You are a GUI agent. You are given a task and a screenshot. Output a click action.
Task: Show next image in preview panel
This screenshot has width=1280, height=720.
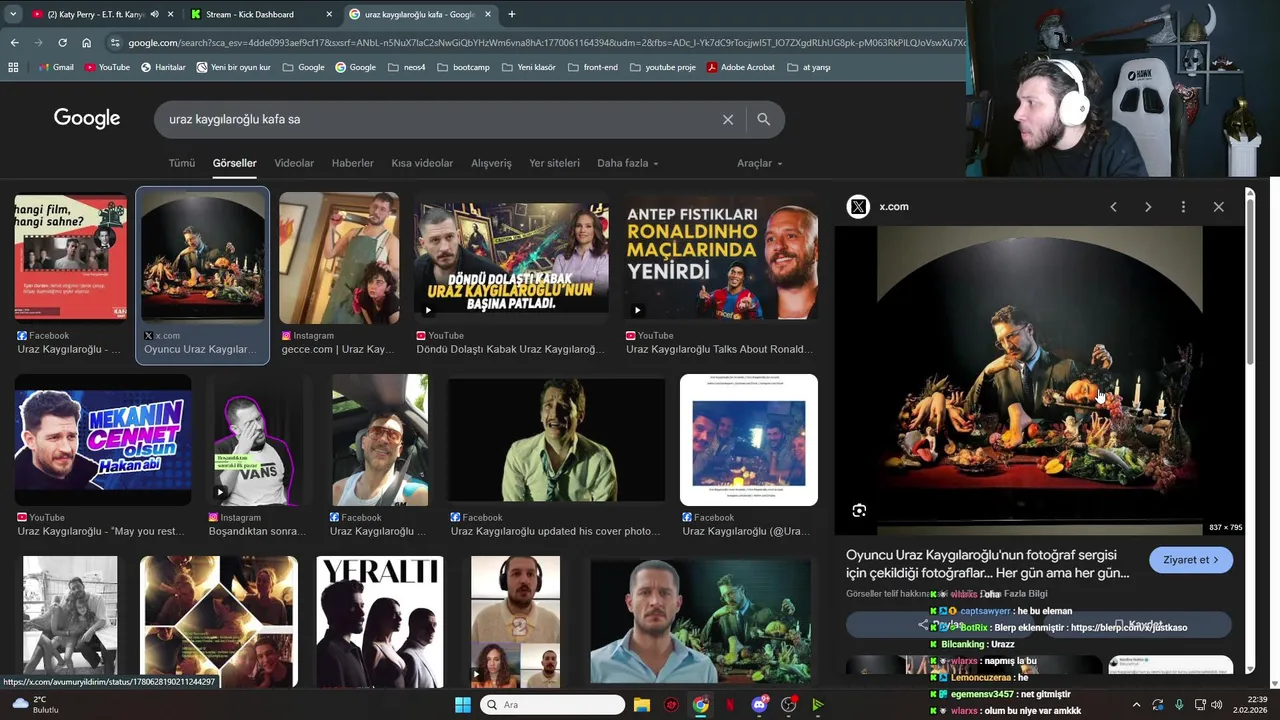click(x=1148, y=206)
